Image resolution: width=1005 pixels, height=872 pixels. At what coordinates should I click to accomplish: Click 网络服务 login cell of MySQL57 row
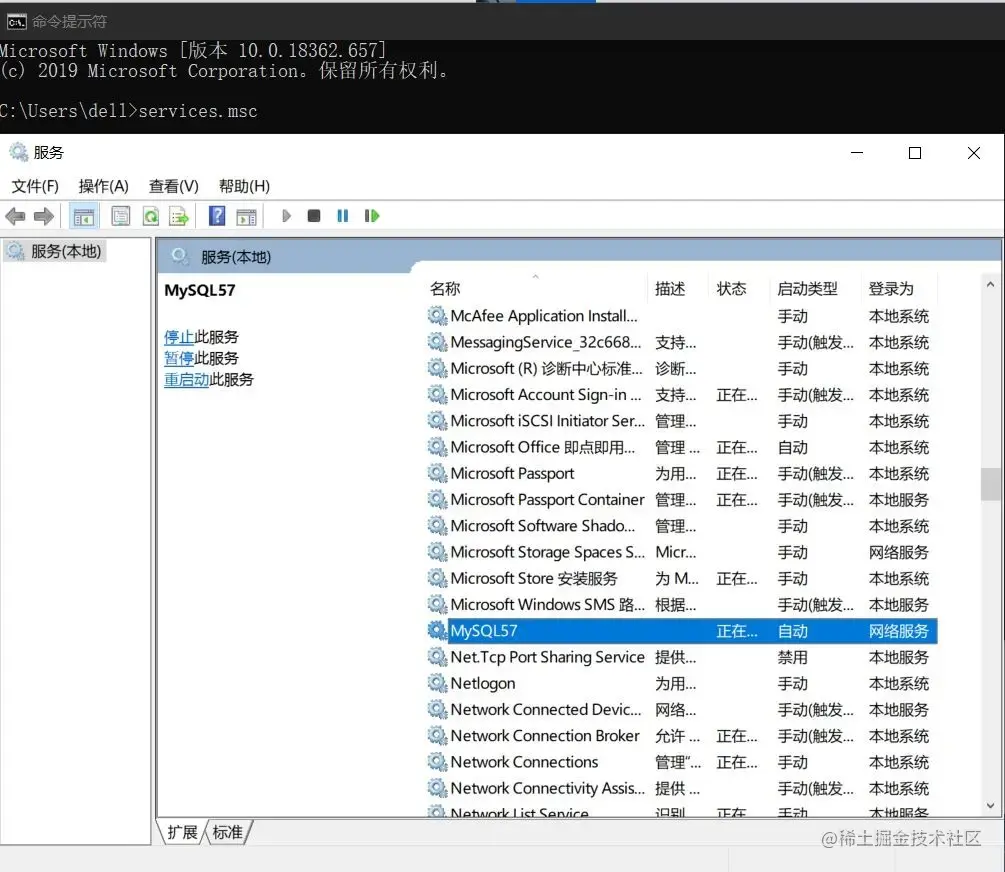[899, 631]
